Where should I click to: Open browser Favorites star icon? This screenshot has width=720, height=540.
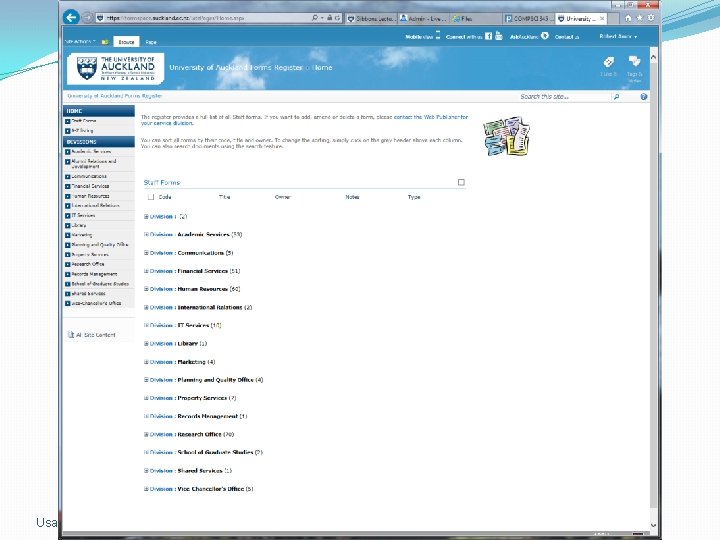click(x=639, y=18)
